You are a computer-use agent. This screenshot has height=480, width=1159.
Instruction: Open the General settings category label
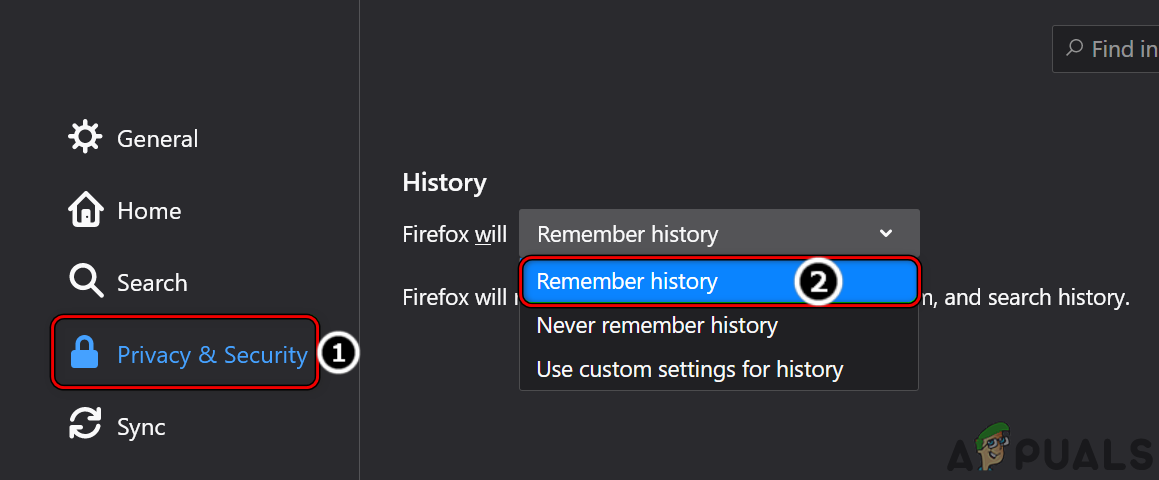pos(158,139)
